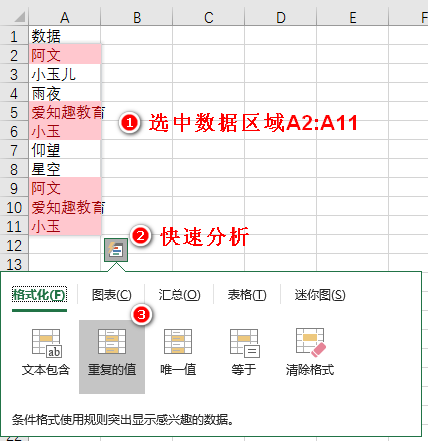The width and height of the screenshot is (428, 441).
Task: Select column E header
Action: point(353,17)
